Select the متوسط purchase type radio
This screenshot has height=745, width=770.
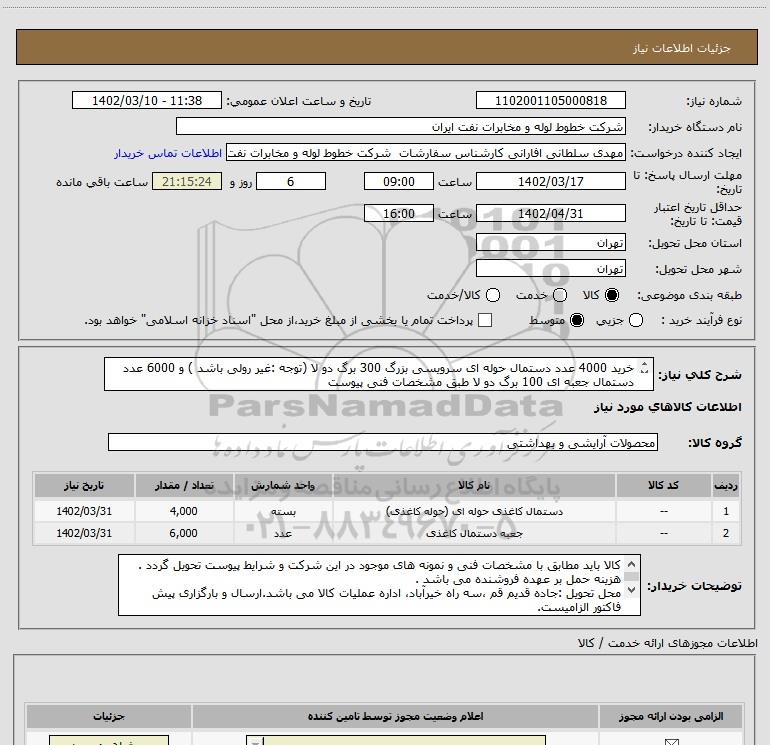tap(577, 320)
